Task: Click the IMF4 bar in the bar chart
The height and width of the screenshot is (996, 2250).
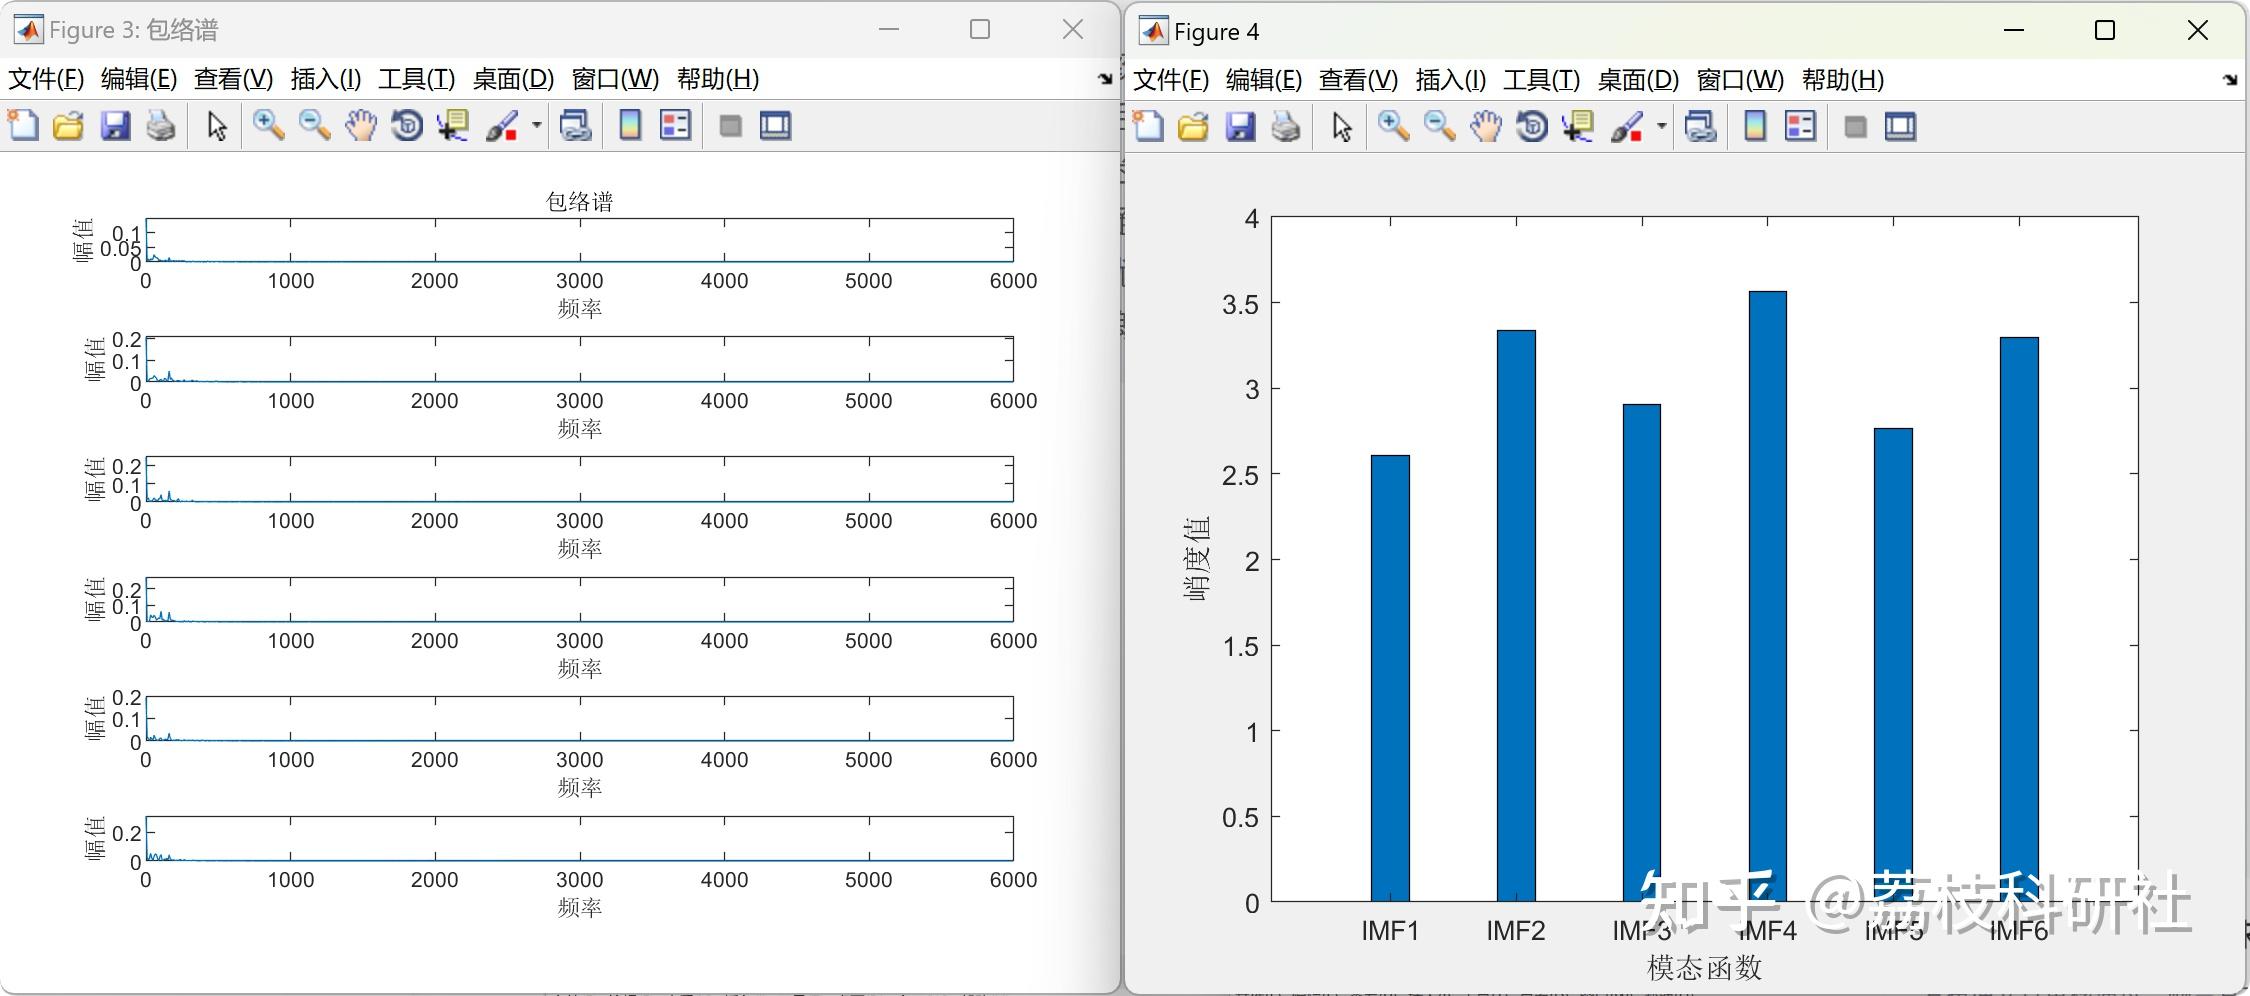Action: [1766, 600]
